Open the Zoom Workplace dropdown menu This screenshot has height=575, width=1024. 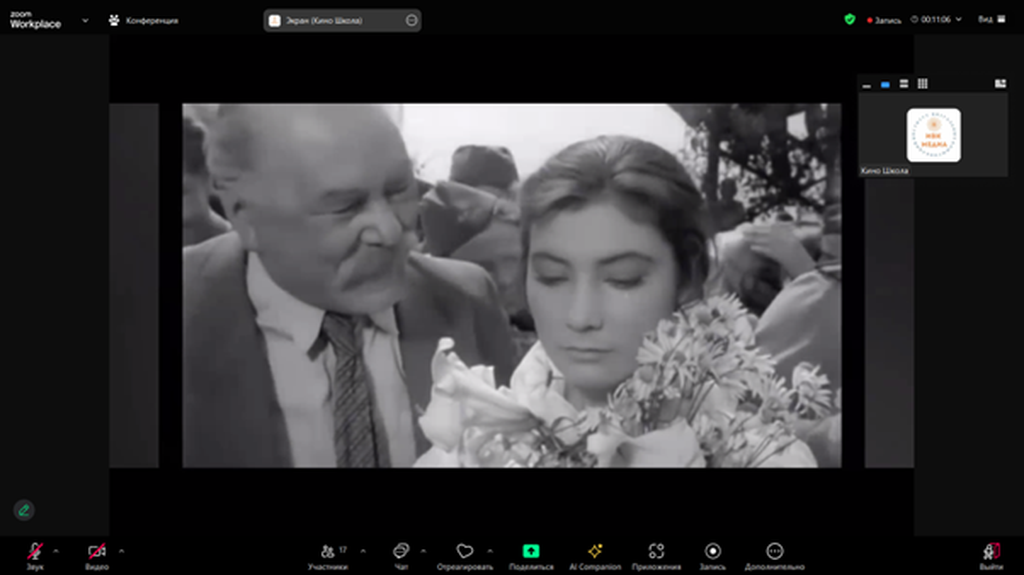click(x=85, y=20)
